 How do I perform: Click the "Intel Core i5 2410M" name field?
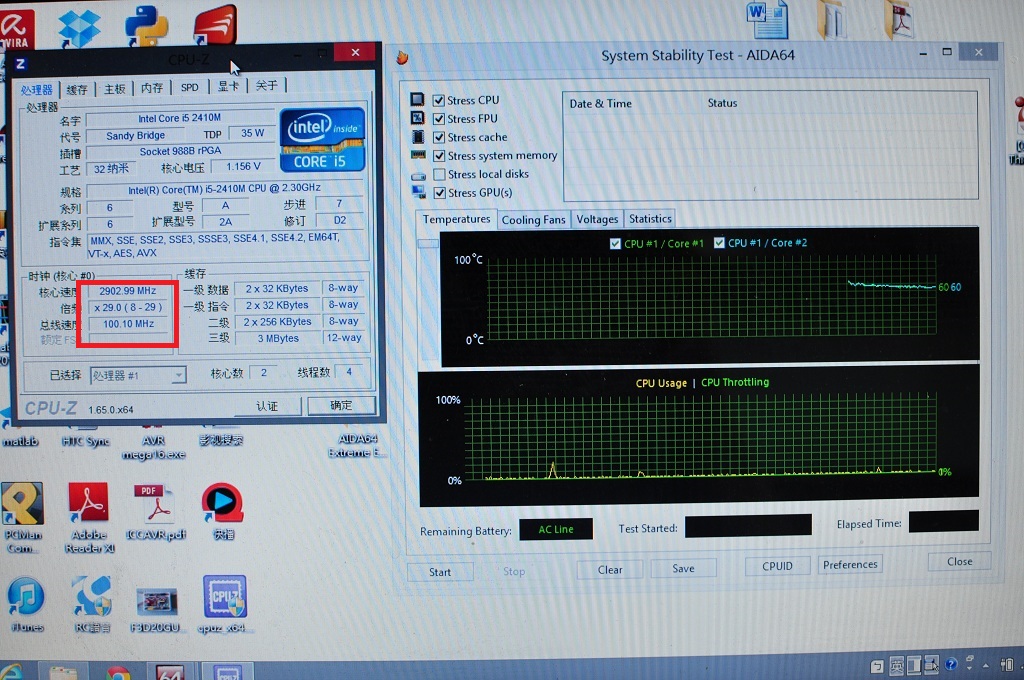[x=180, y=118]
